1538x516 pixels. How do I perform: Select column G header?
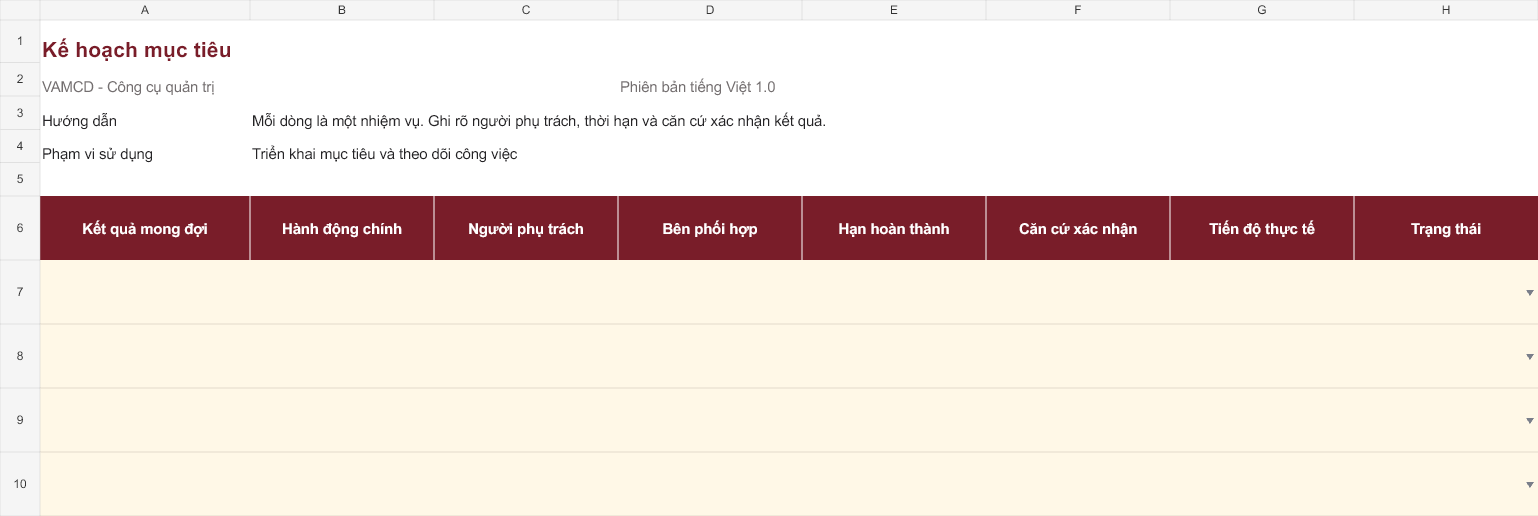coord(1262,10)
